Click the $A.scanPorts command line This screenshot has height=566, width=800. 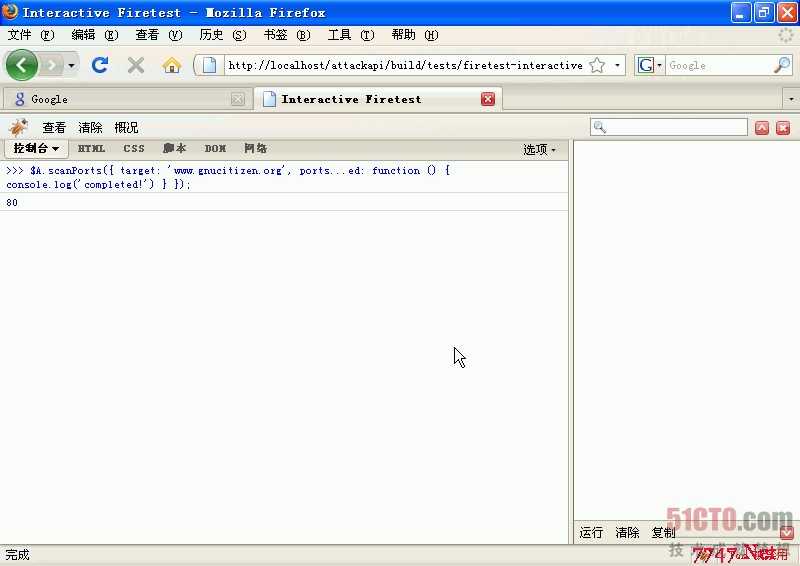(x=228, y=177)
